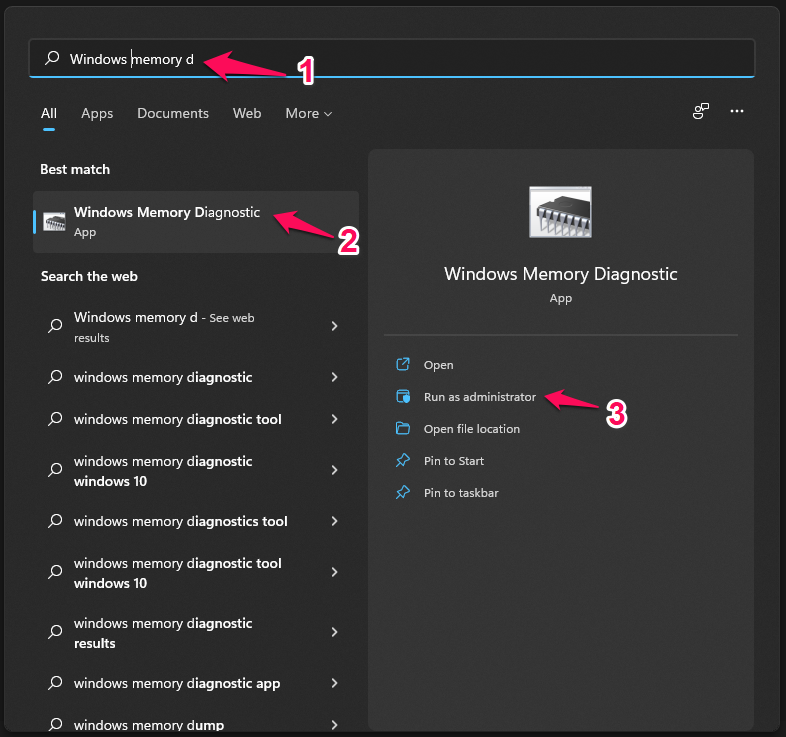Viewport: 786px width, 737px height.
Task: Click search icon beside 'windows memory diagnostic' suggestion
Action: [x=55, y=377]
